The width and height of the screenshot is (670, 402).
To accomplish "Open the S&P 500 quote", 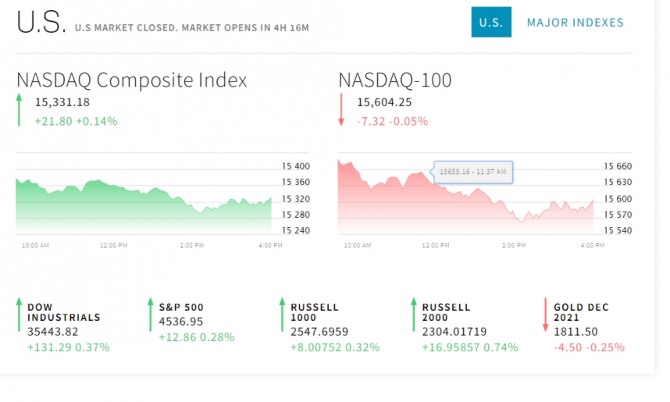I will pyautogui.click(x=181, y=307).
